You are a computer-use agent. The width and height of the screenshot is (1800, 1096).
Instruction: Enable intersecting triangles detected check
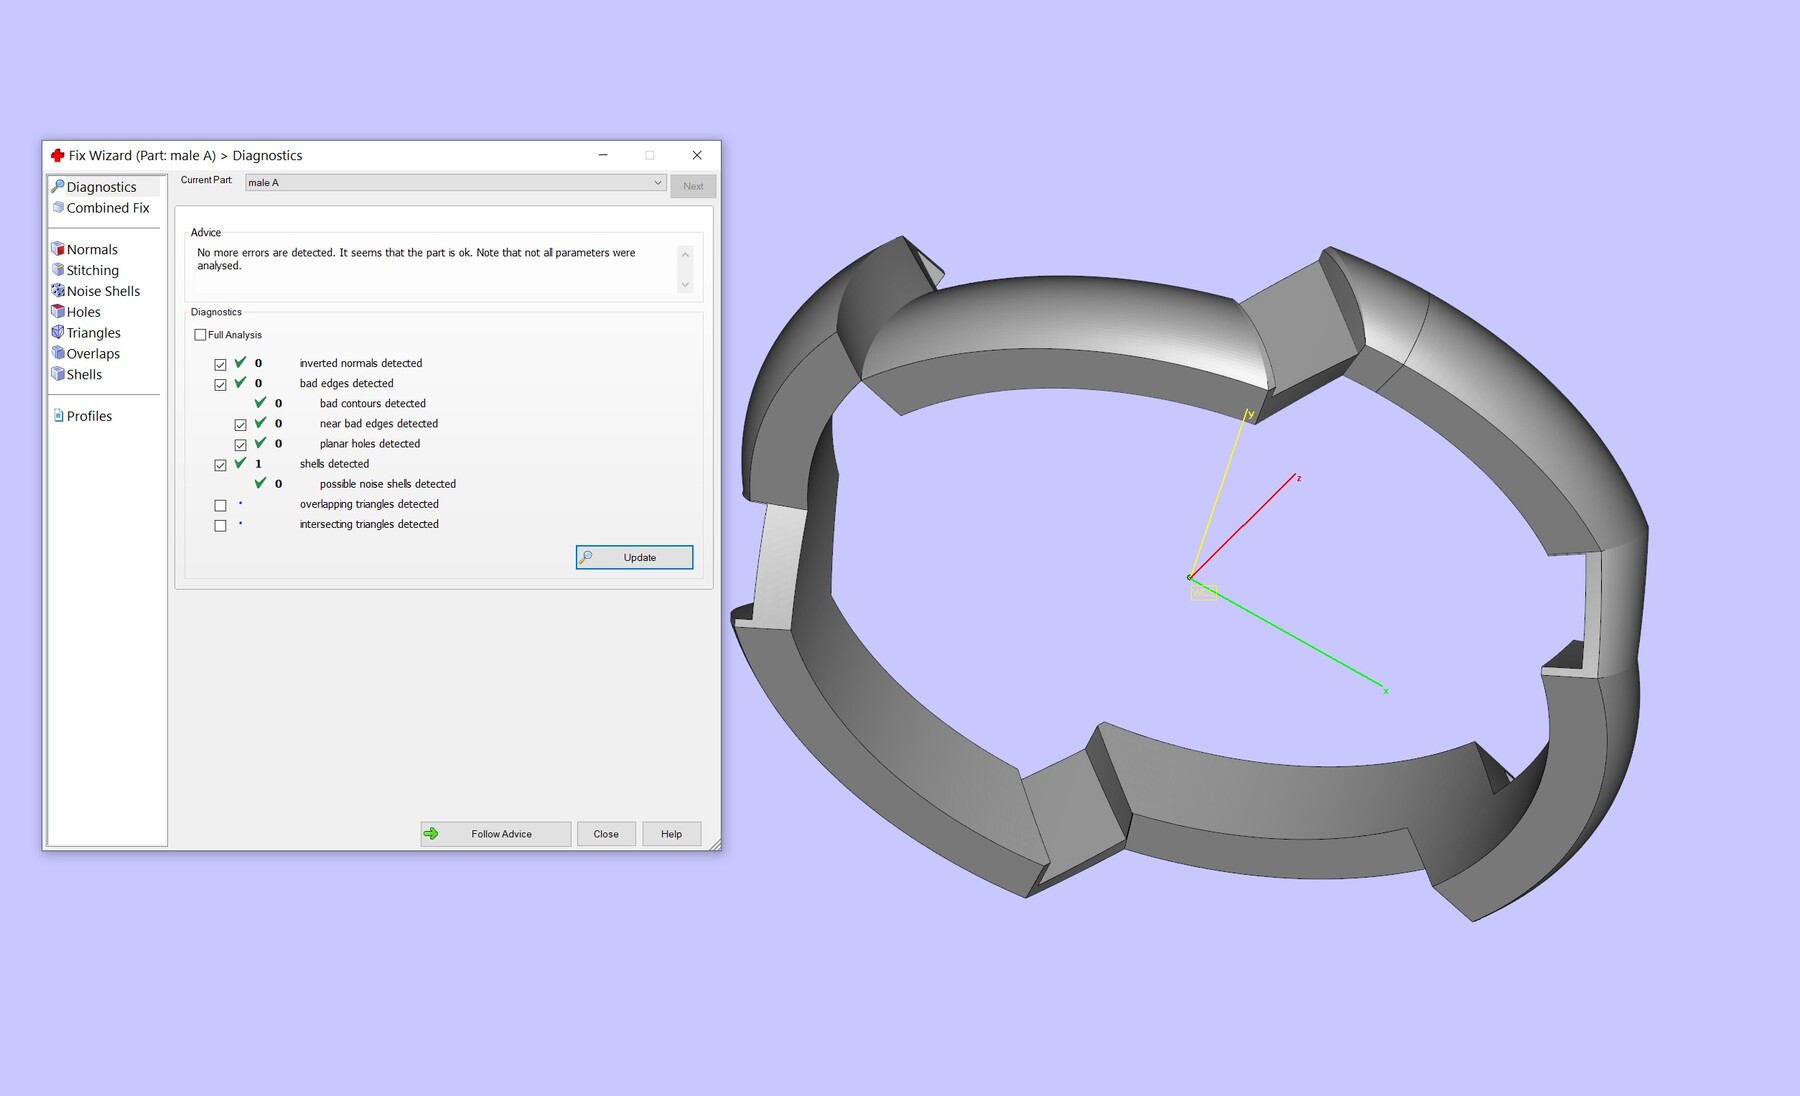[x=220, y=525]
